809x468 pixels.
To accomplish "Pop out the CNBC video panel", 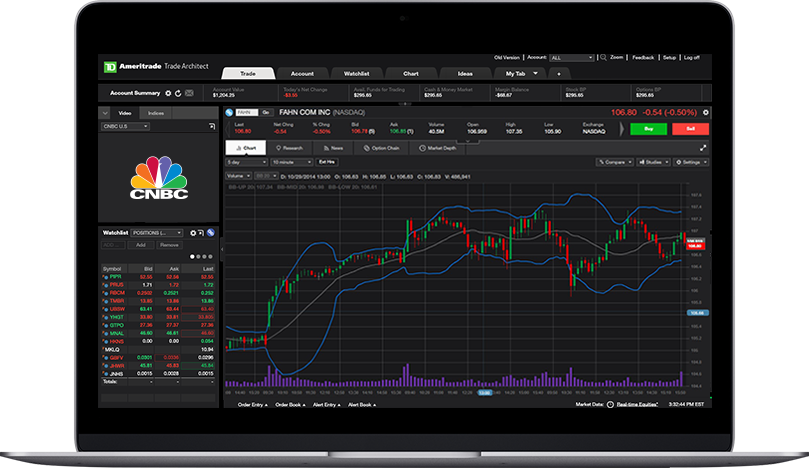I will click(x=212, y=126).
